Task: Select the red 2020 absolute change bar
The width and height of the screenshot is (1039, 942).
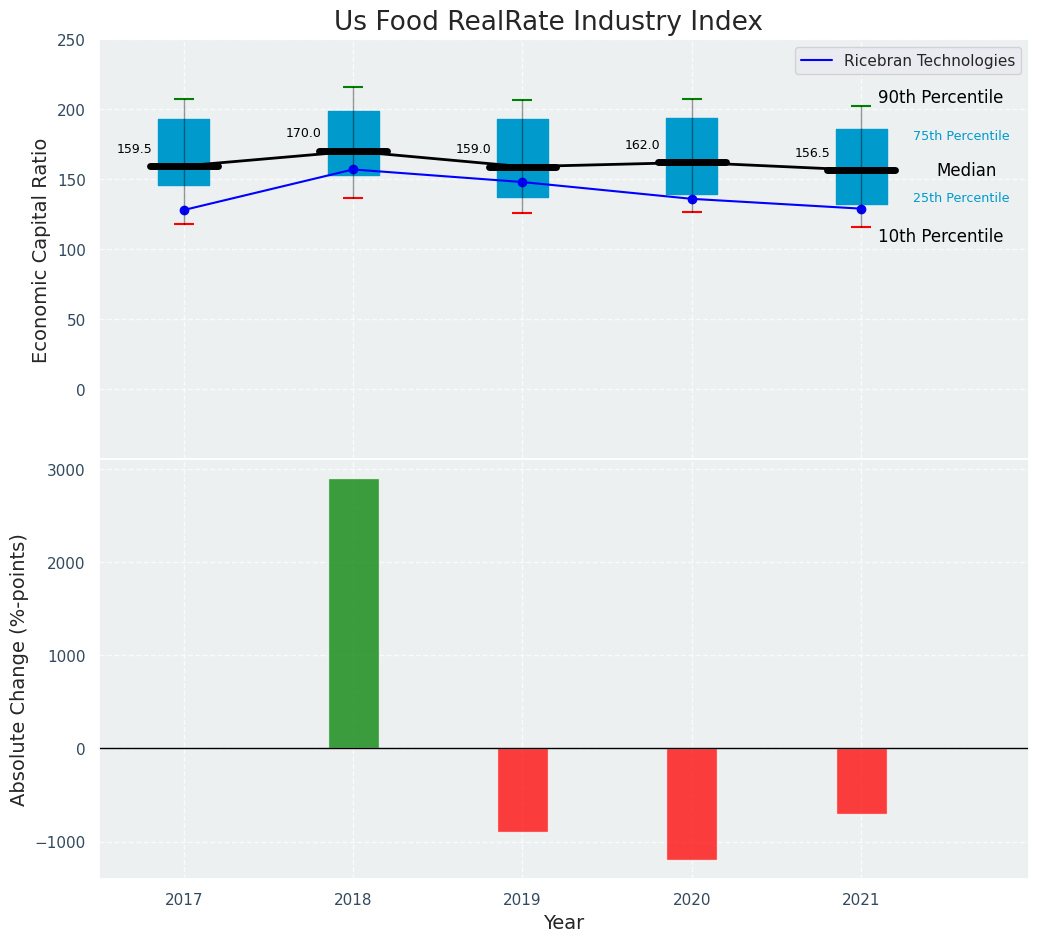Action: (691, 803)
